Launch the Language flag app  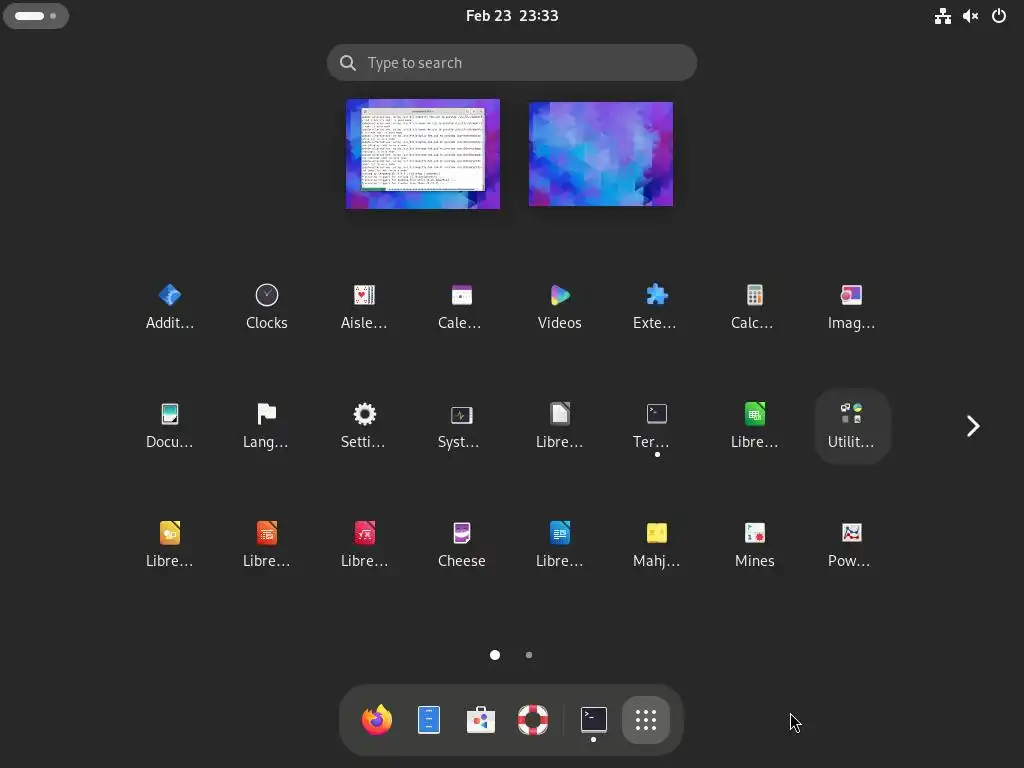(x=266, y=425)
